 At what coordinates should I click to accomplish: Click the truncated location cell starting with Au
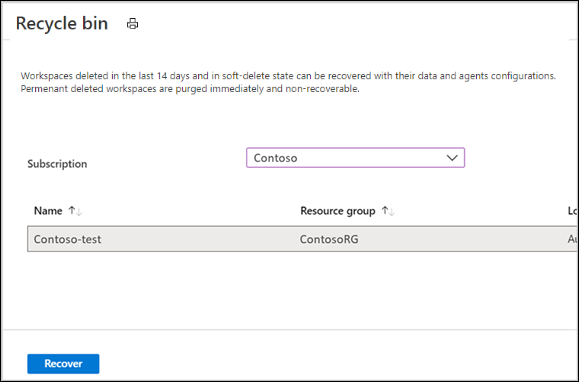572,239
